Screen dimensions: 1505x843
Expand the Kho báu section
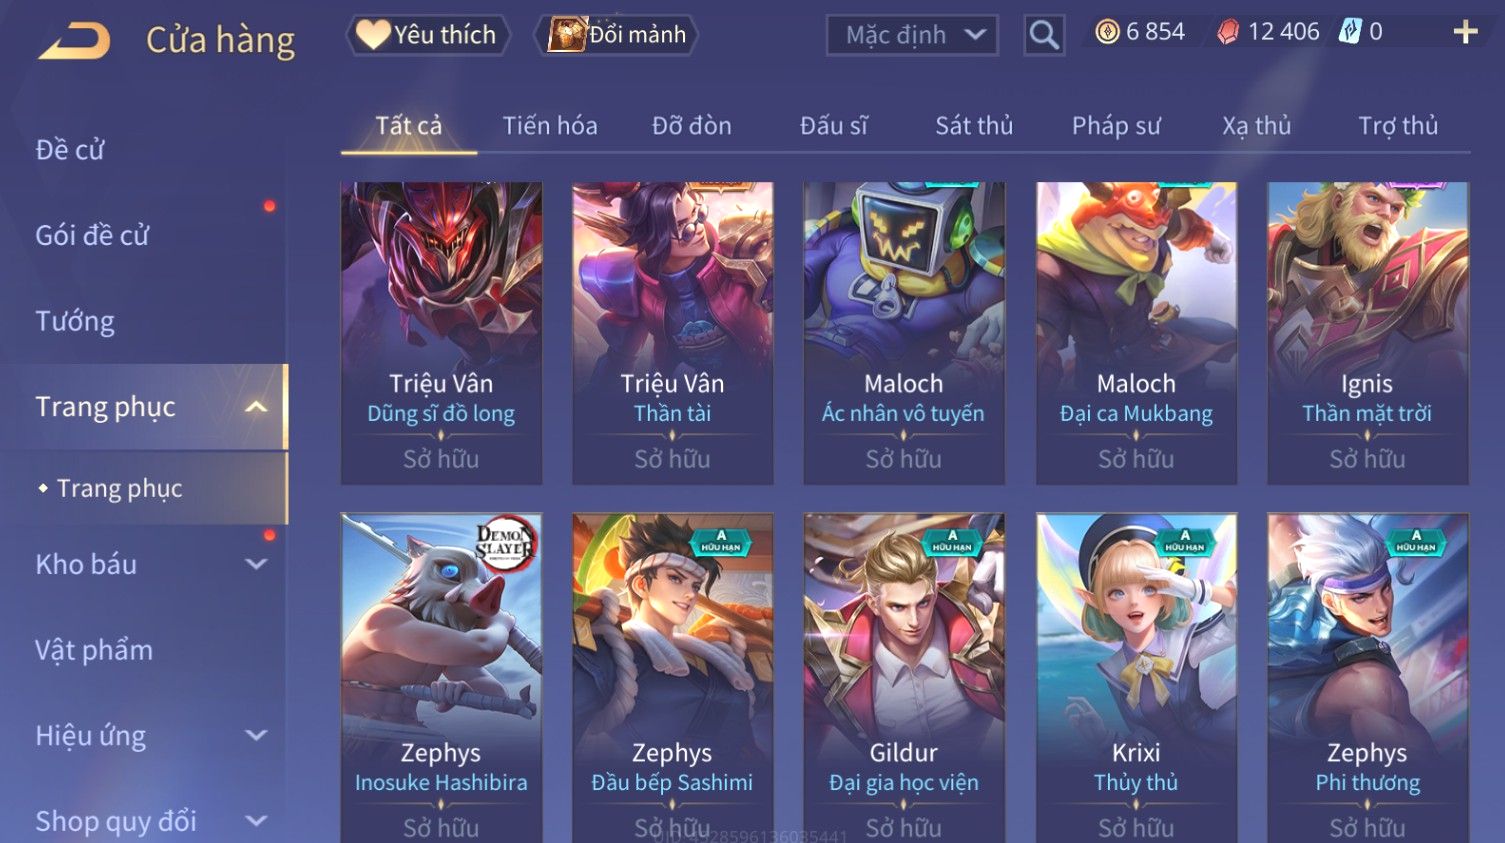tap(257, 564)
